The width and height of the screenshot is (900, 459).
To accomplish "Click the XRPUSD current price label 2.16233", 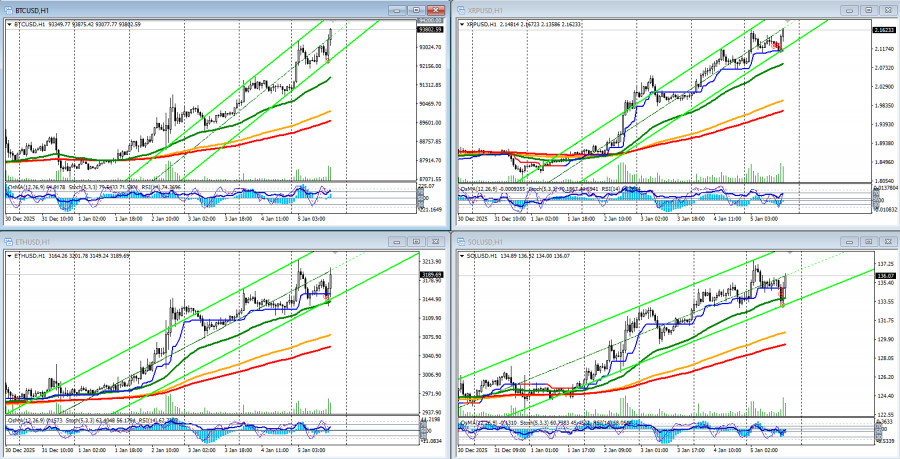I will point(883,30).
